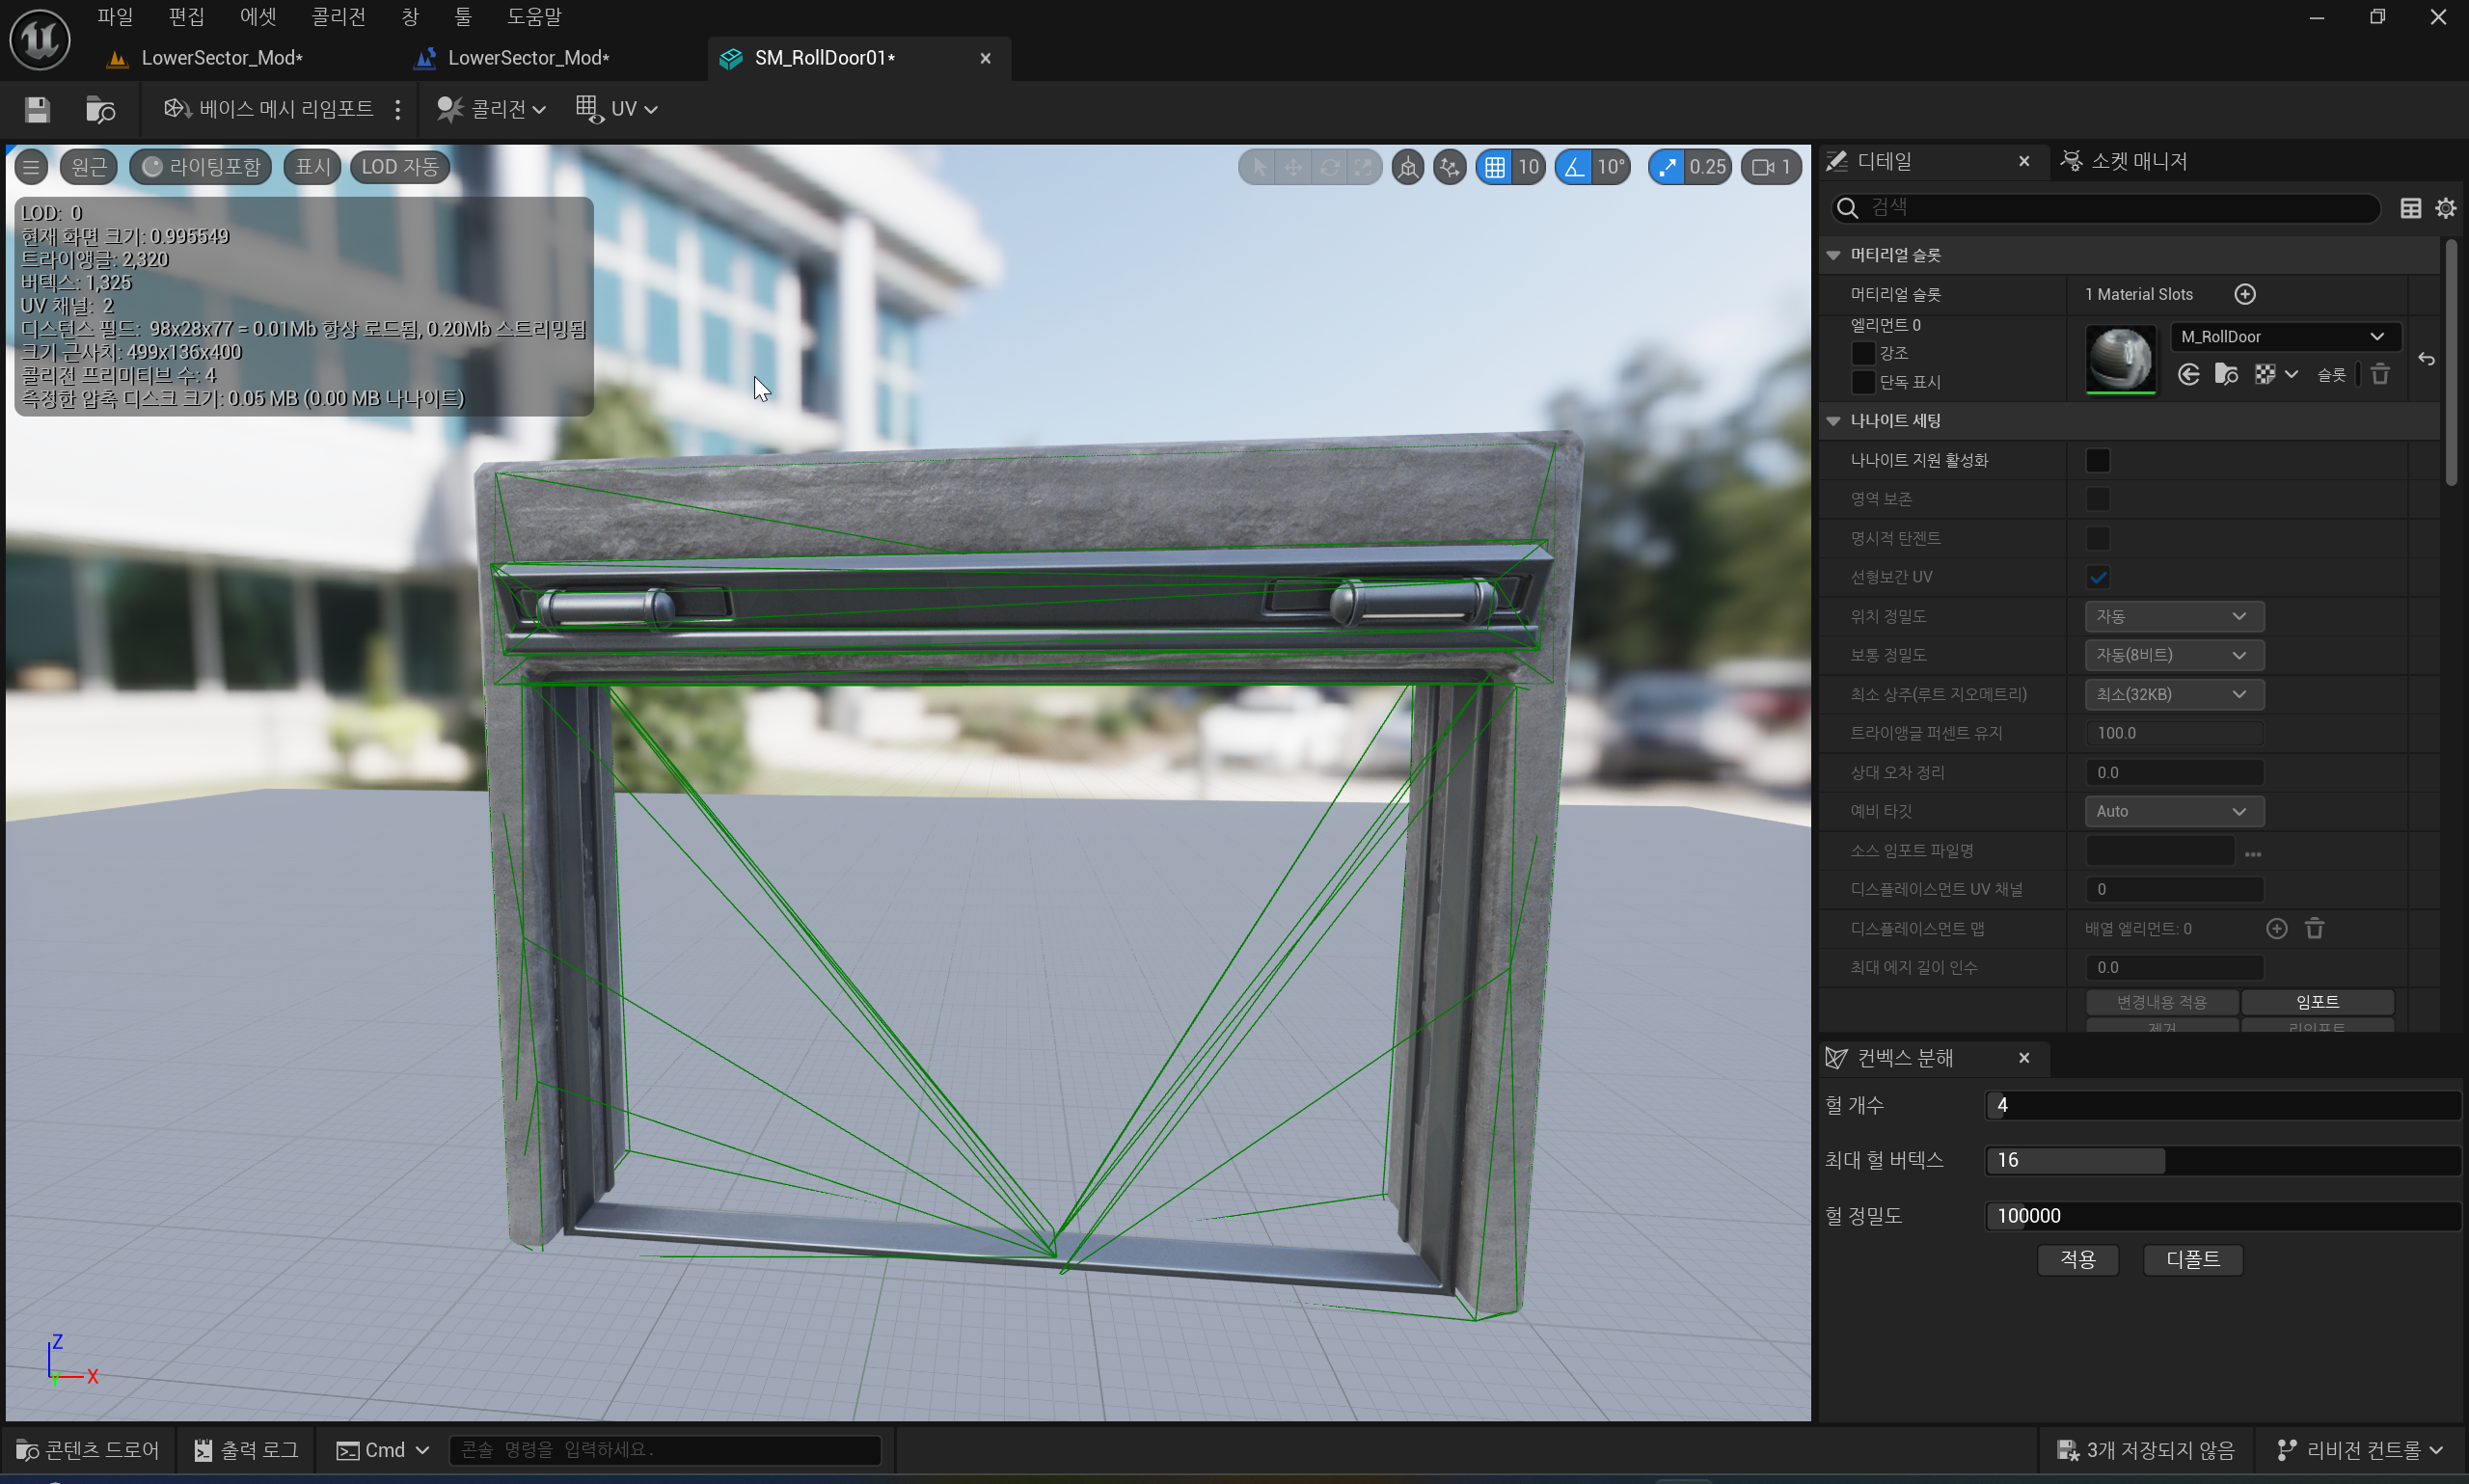The image size is (2469, 1484).
Task: Enable Nanite support checkbox
Action: [2097, 460]
